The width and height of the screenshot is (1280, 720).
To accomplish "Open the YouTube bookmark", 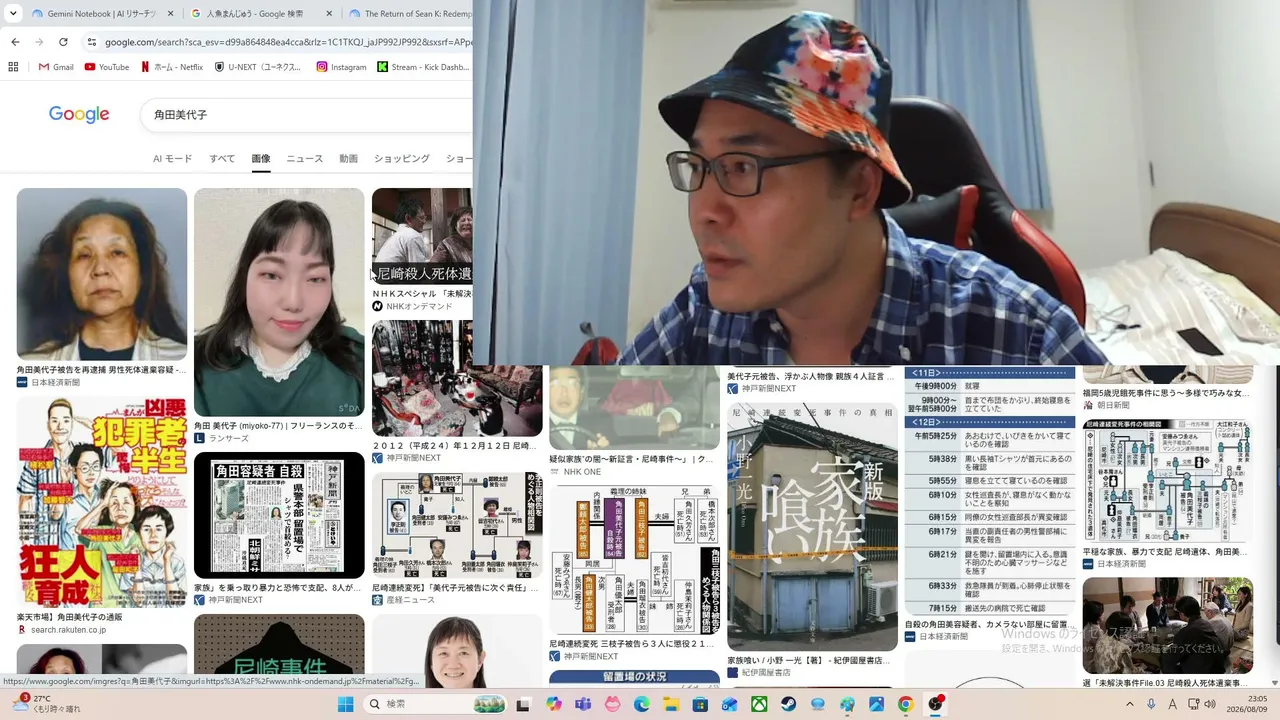I will pyautogui.click(x=107, y=67).
